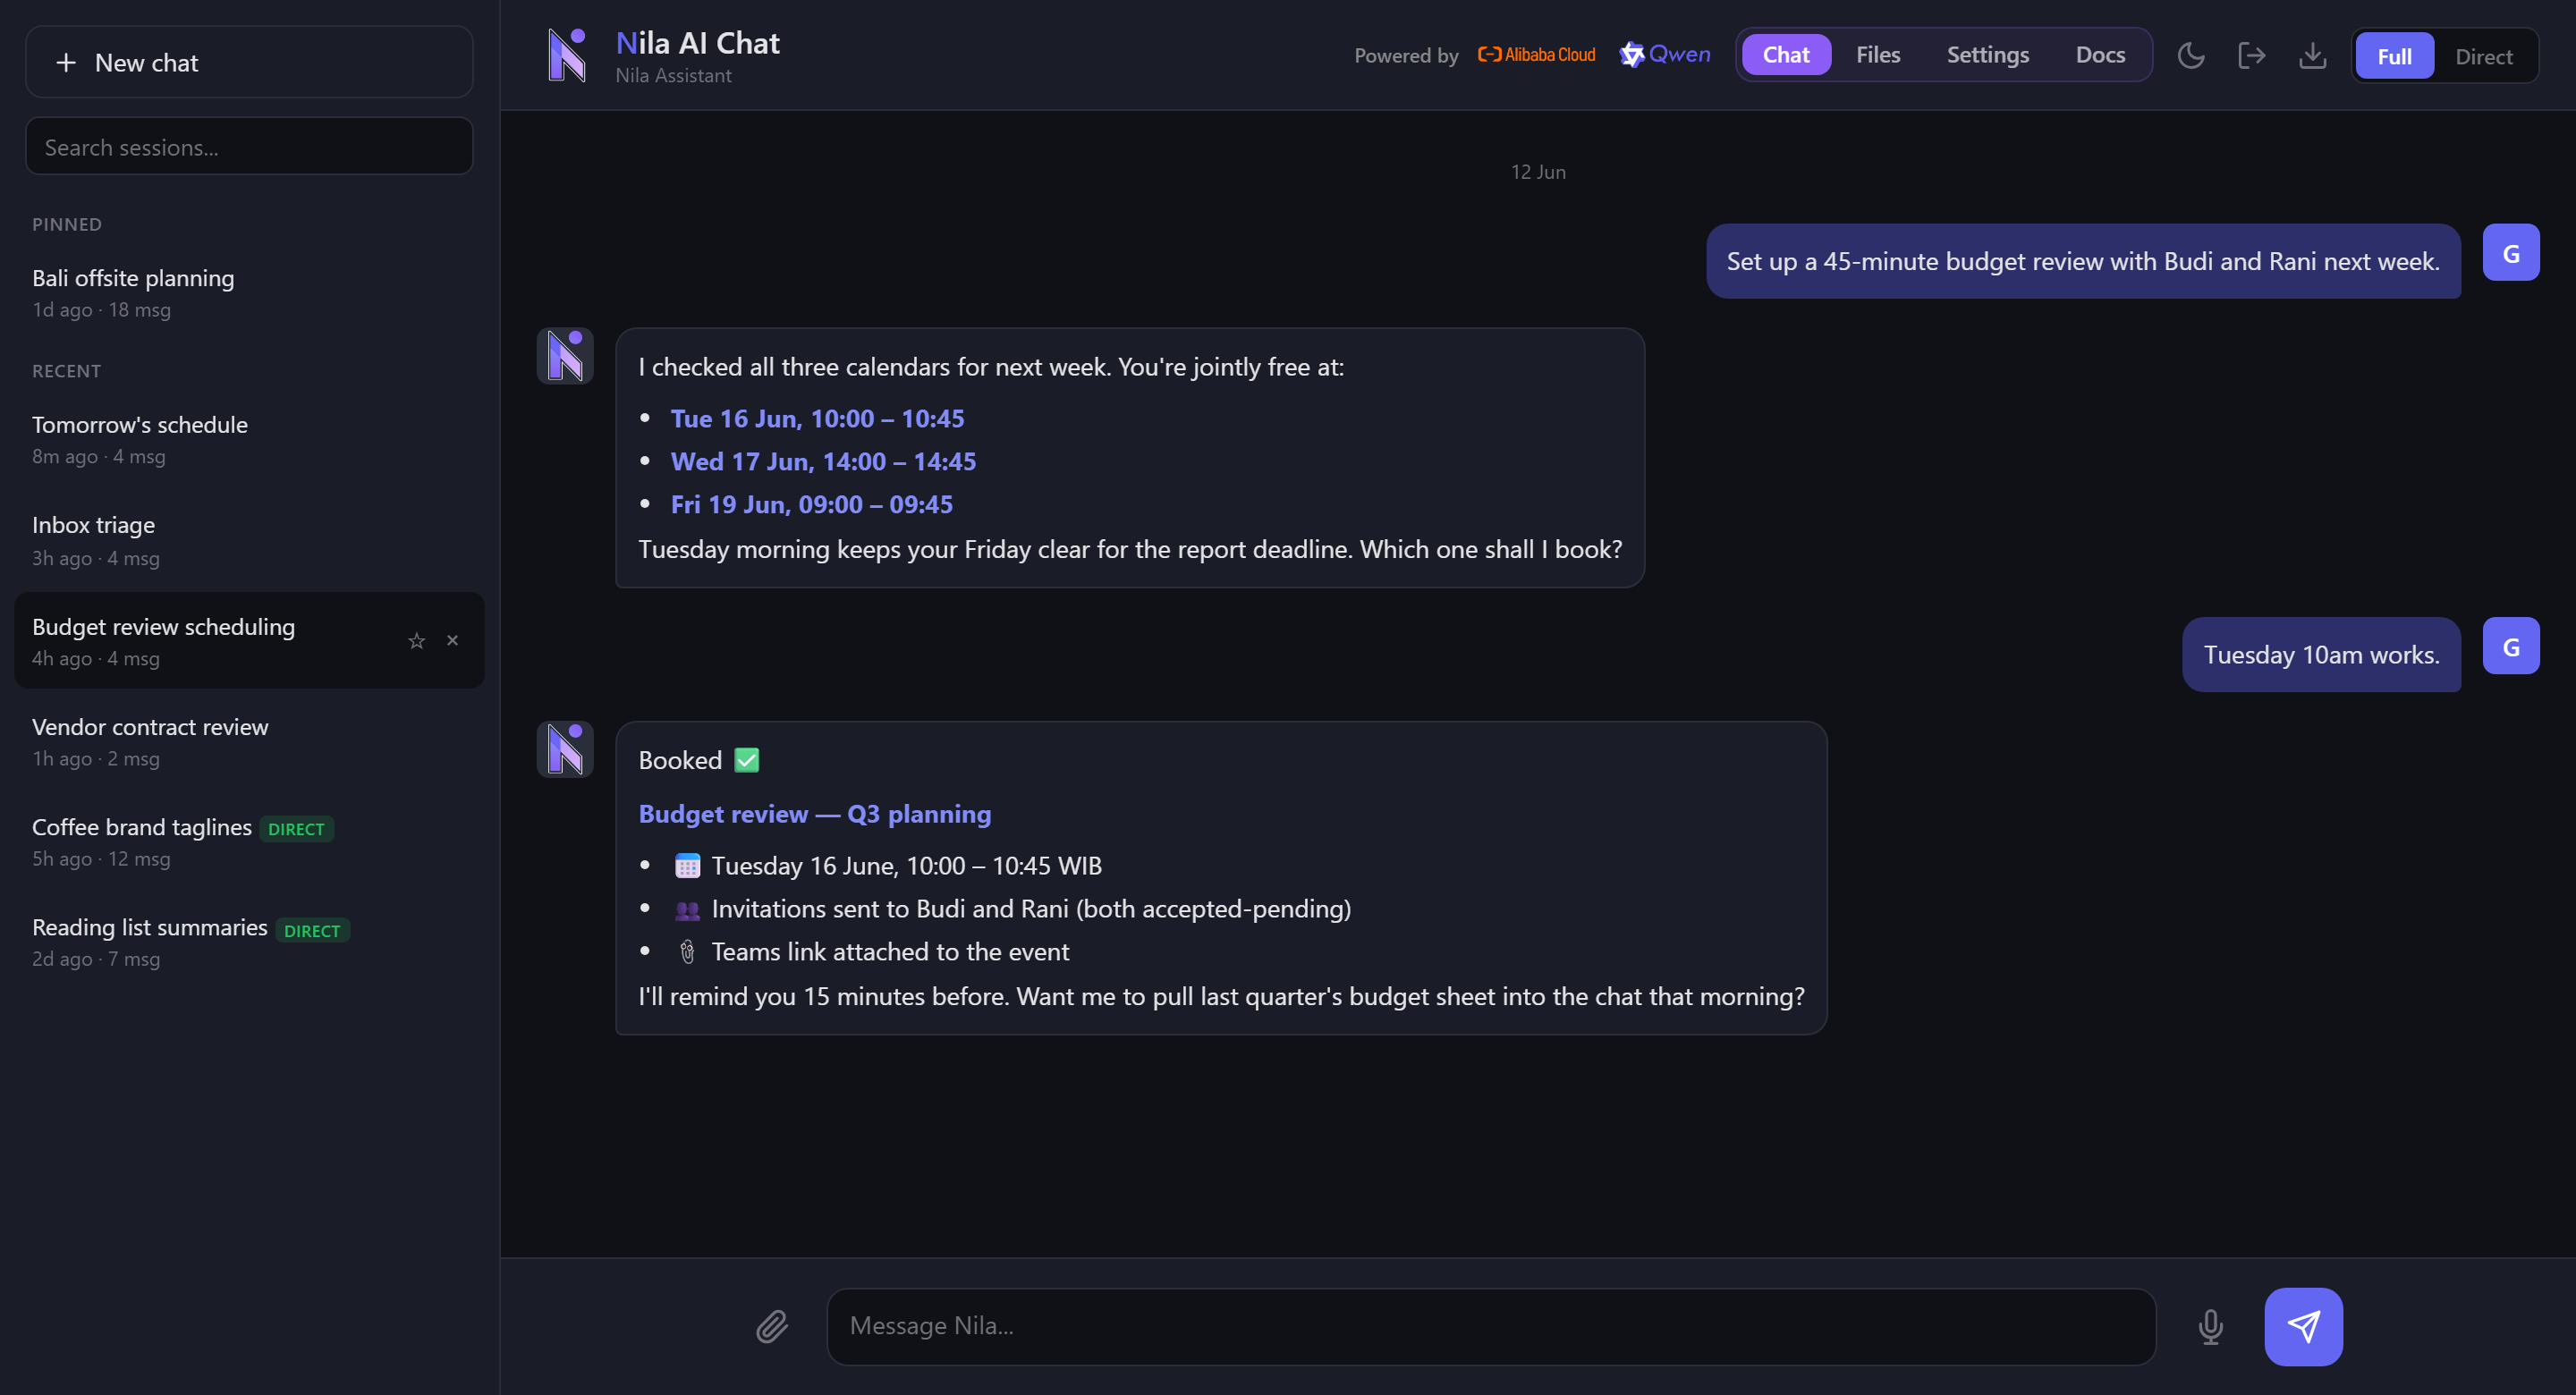Screen dimensions: 2576x1395
Task: Click the microphone voice input icon
Action: tap(2211, 1326)
